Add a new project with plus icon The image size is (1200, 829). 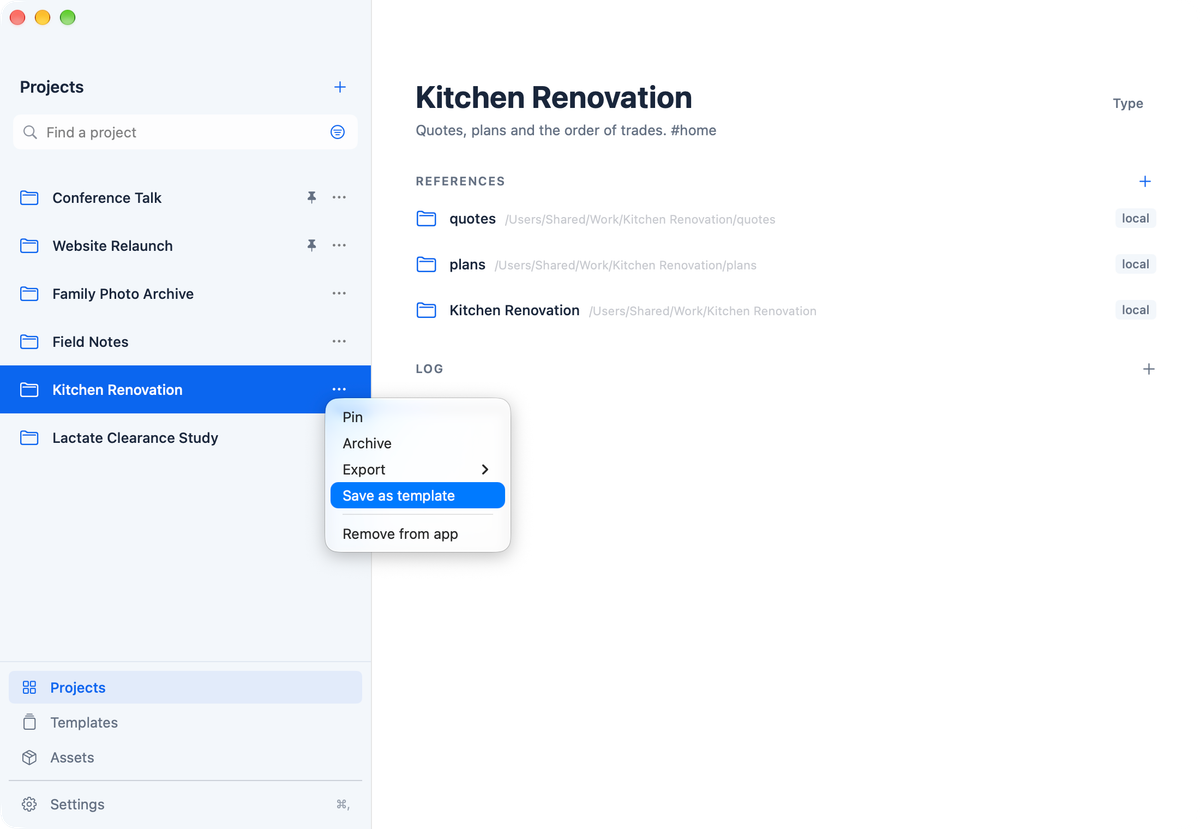click(x=340, y=87)
